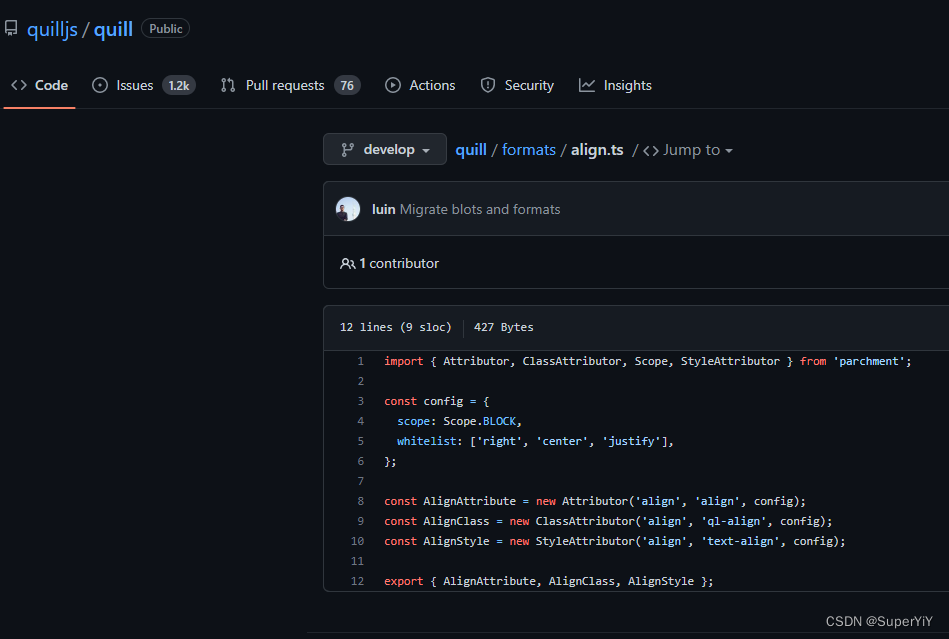The image size is (949, 639).
Task: Click the 76 pull requests count badge
Action: pyautogui.click(x=347, y=85)
